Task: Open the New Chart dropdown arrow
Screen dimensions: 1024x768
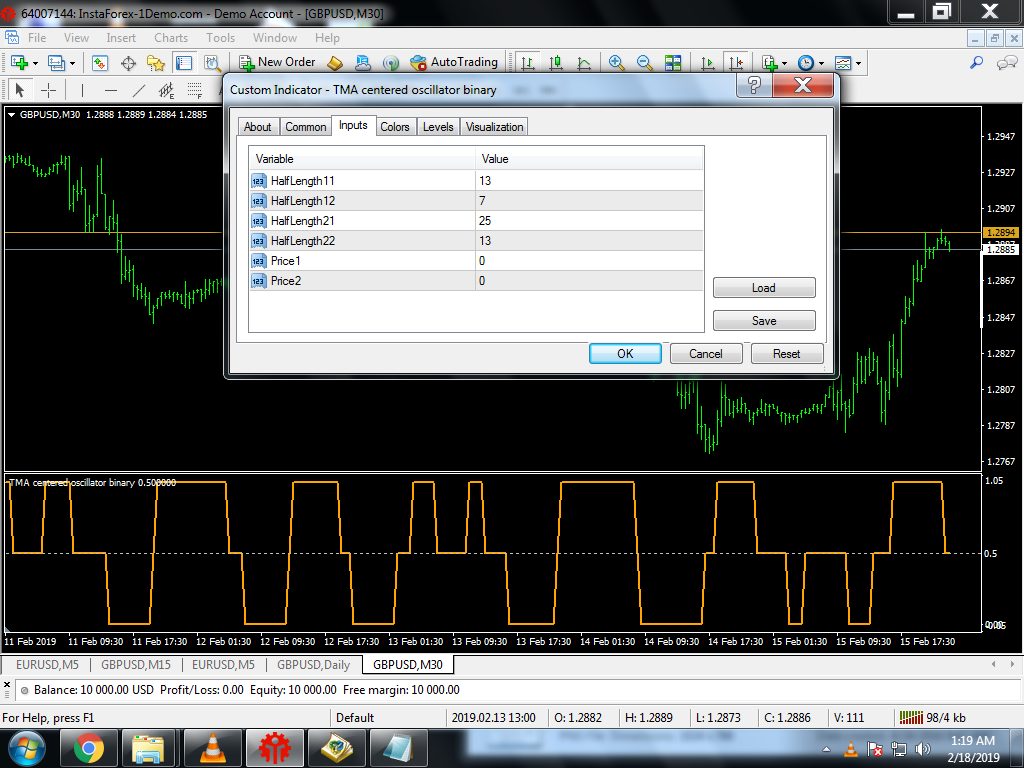Action: click(x=35, y=63)
